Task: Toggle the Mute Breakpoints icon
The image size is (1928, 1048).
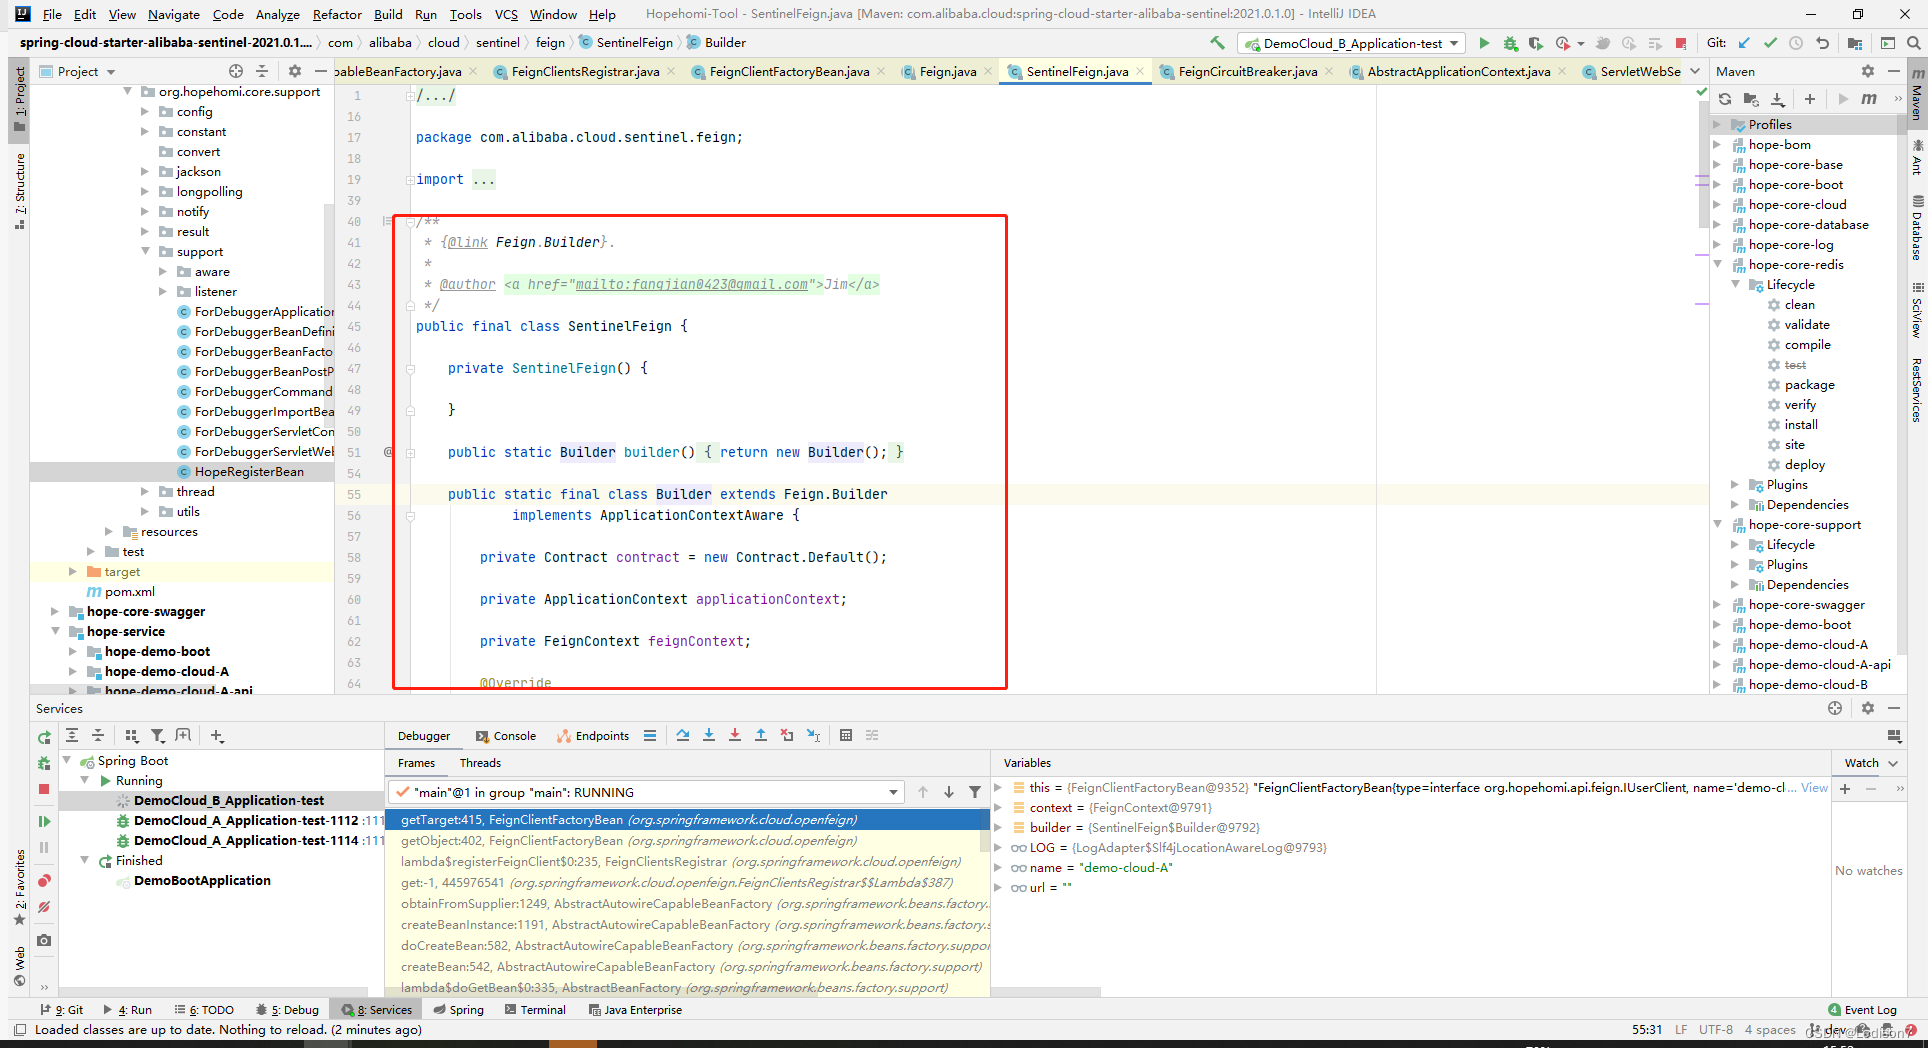Action: tap(44, 907)
